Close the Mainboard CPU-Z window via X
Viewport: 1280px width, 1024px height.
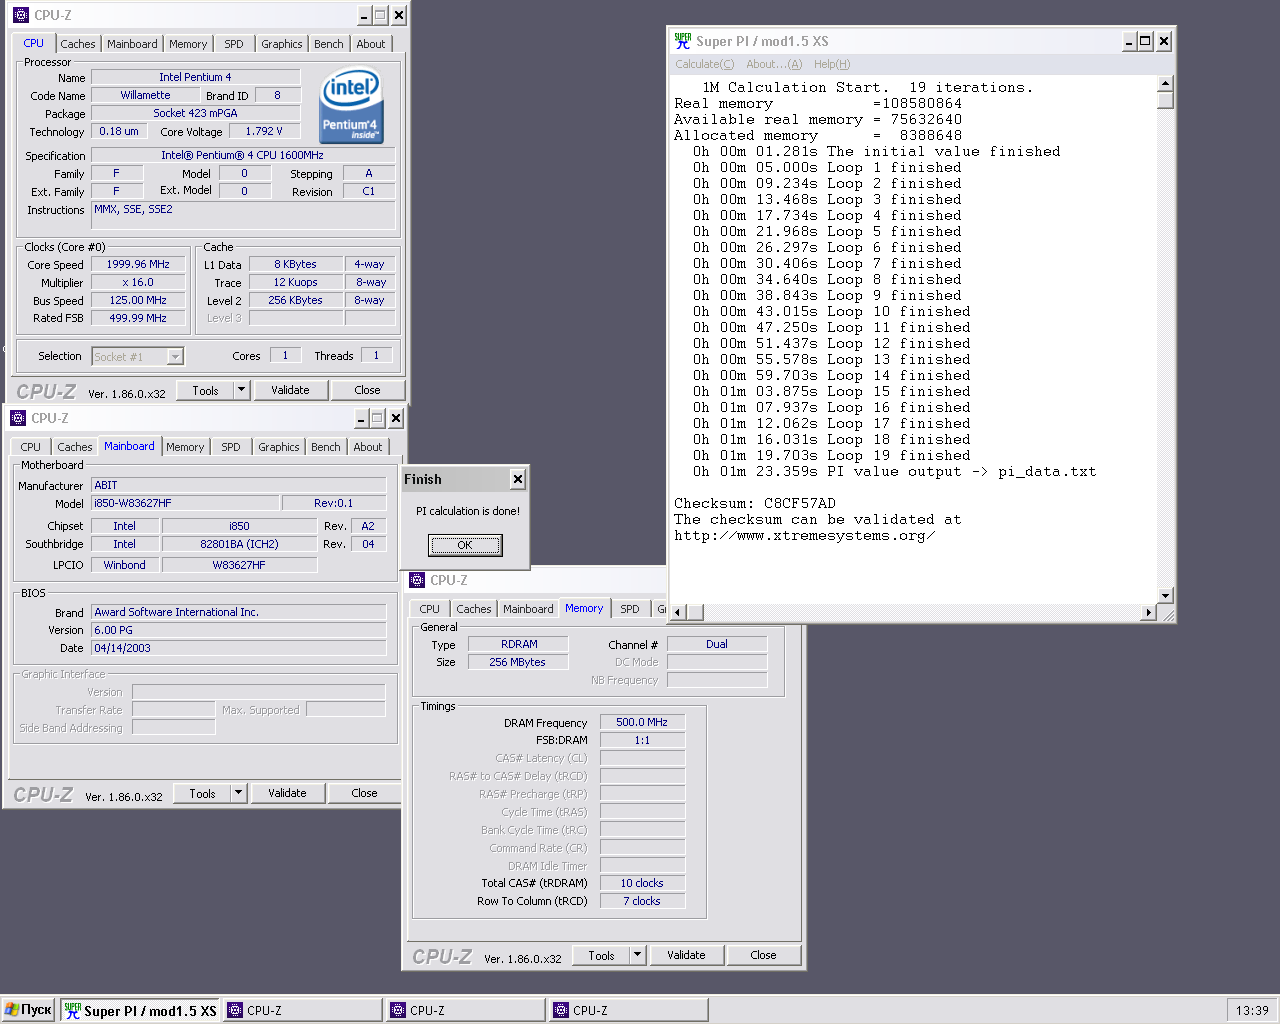coord(395,418)
